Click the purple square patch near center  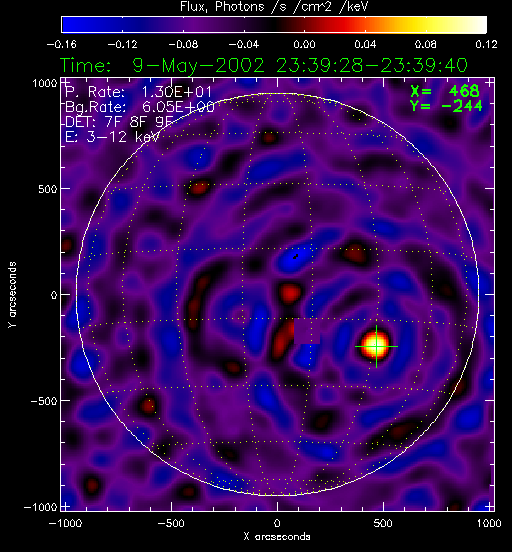pos(307,331)
